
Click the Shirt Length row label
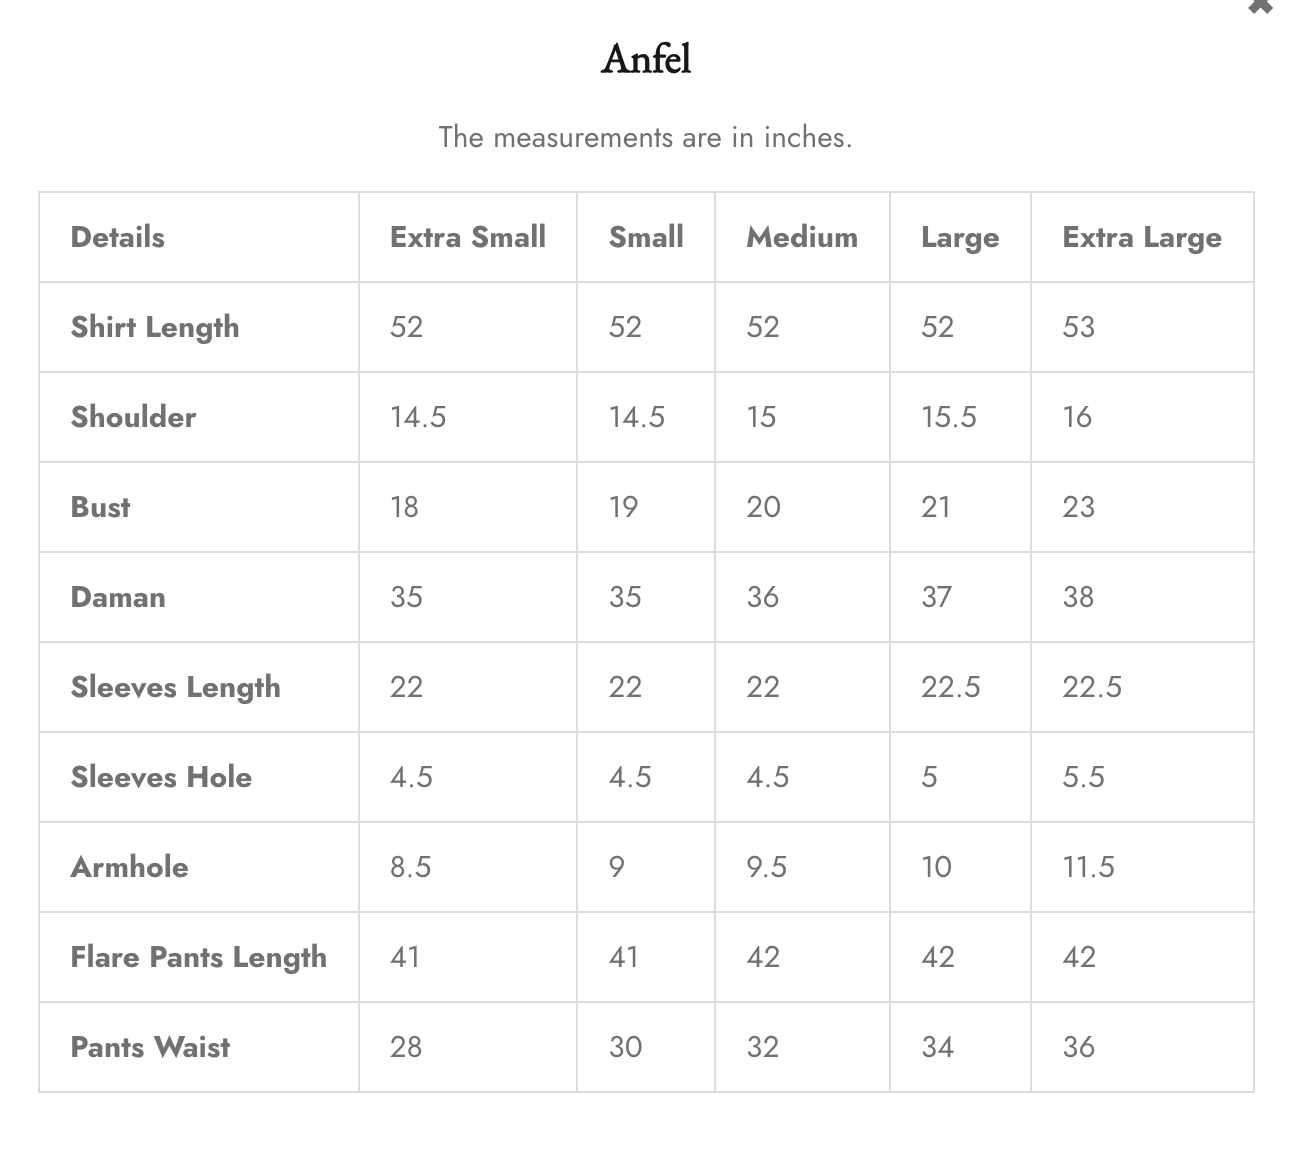[155, 328]
